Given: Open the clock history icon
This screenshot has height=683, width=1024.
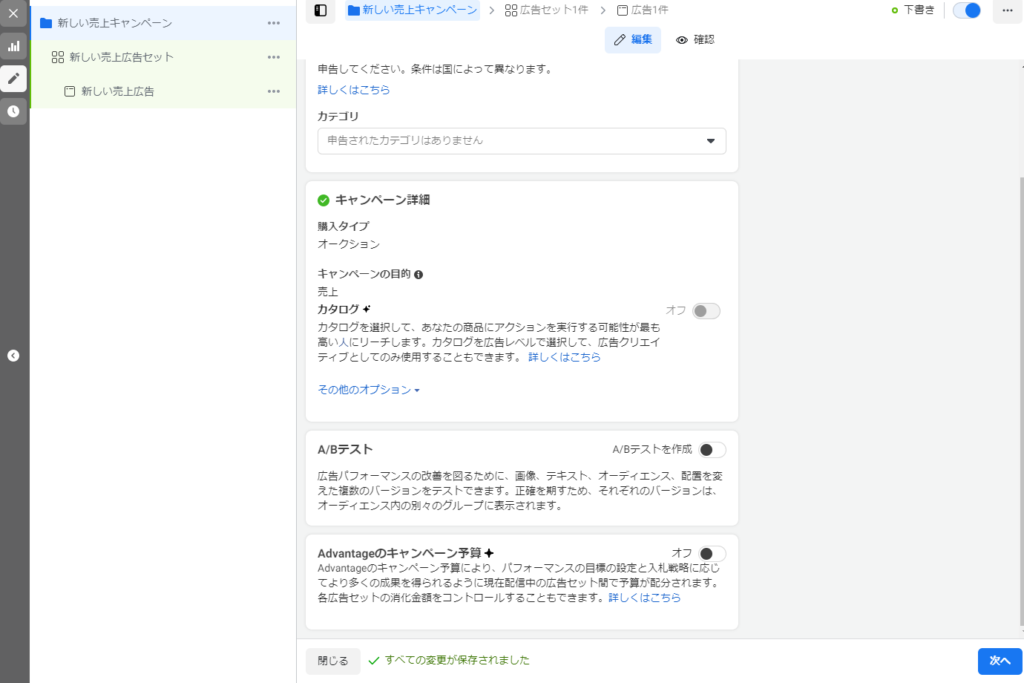Looking at the screenshot, I should pos(13,111).
